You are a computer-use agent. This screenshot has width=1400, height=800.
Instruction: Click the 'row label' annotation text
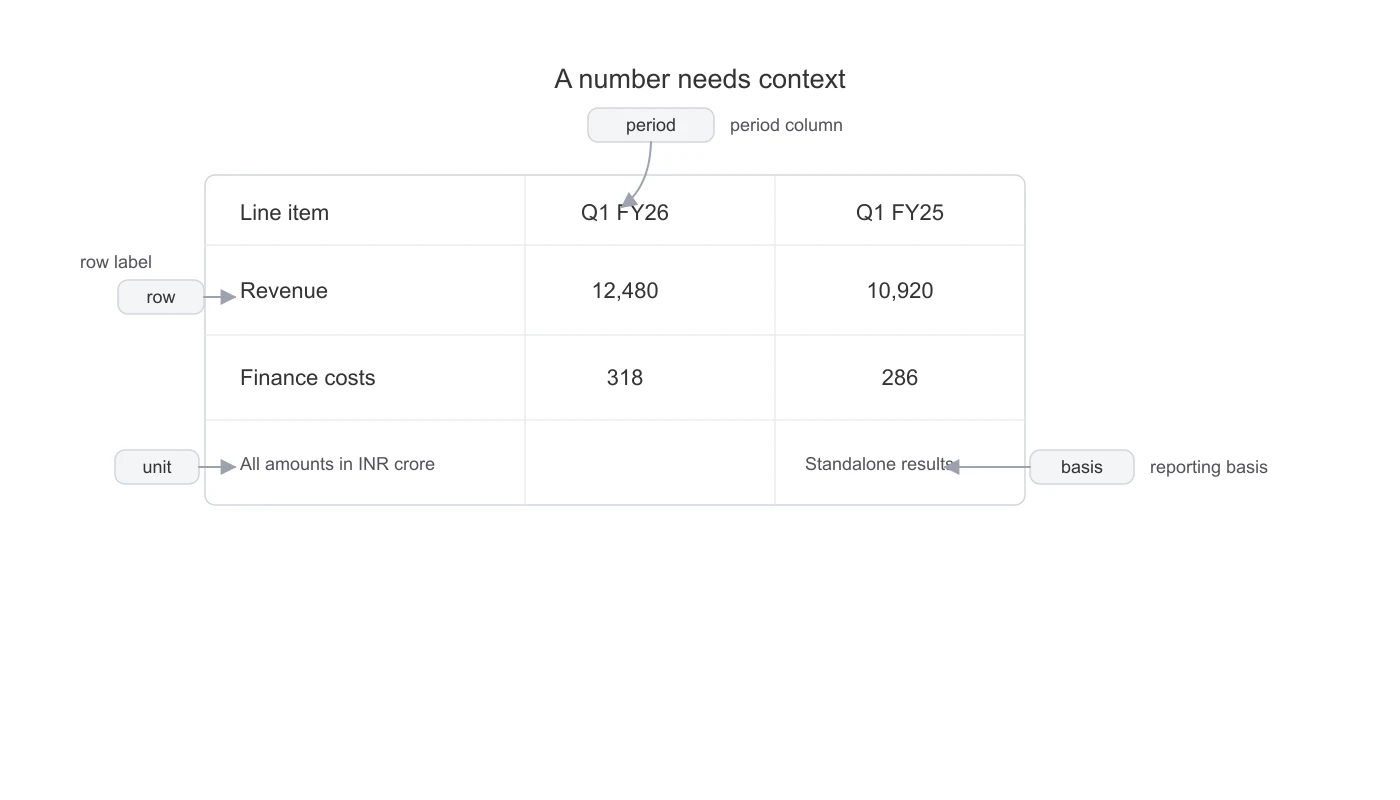point(116,262)
